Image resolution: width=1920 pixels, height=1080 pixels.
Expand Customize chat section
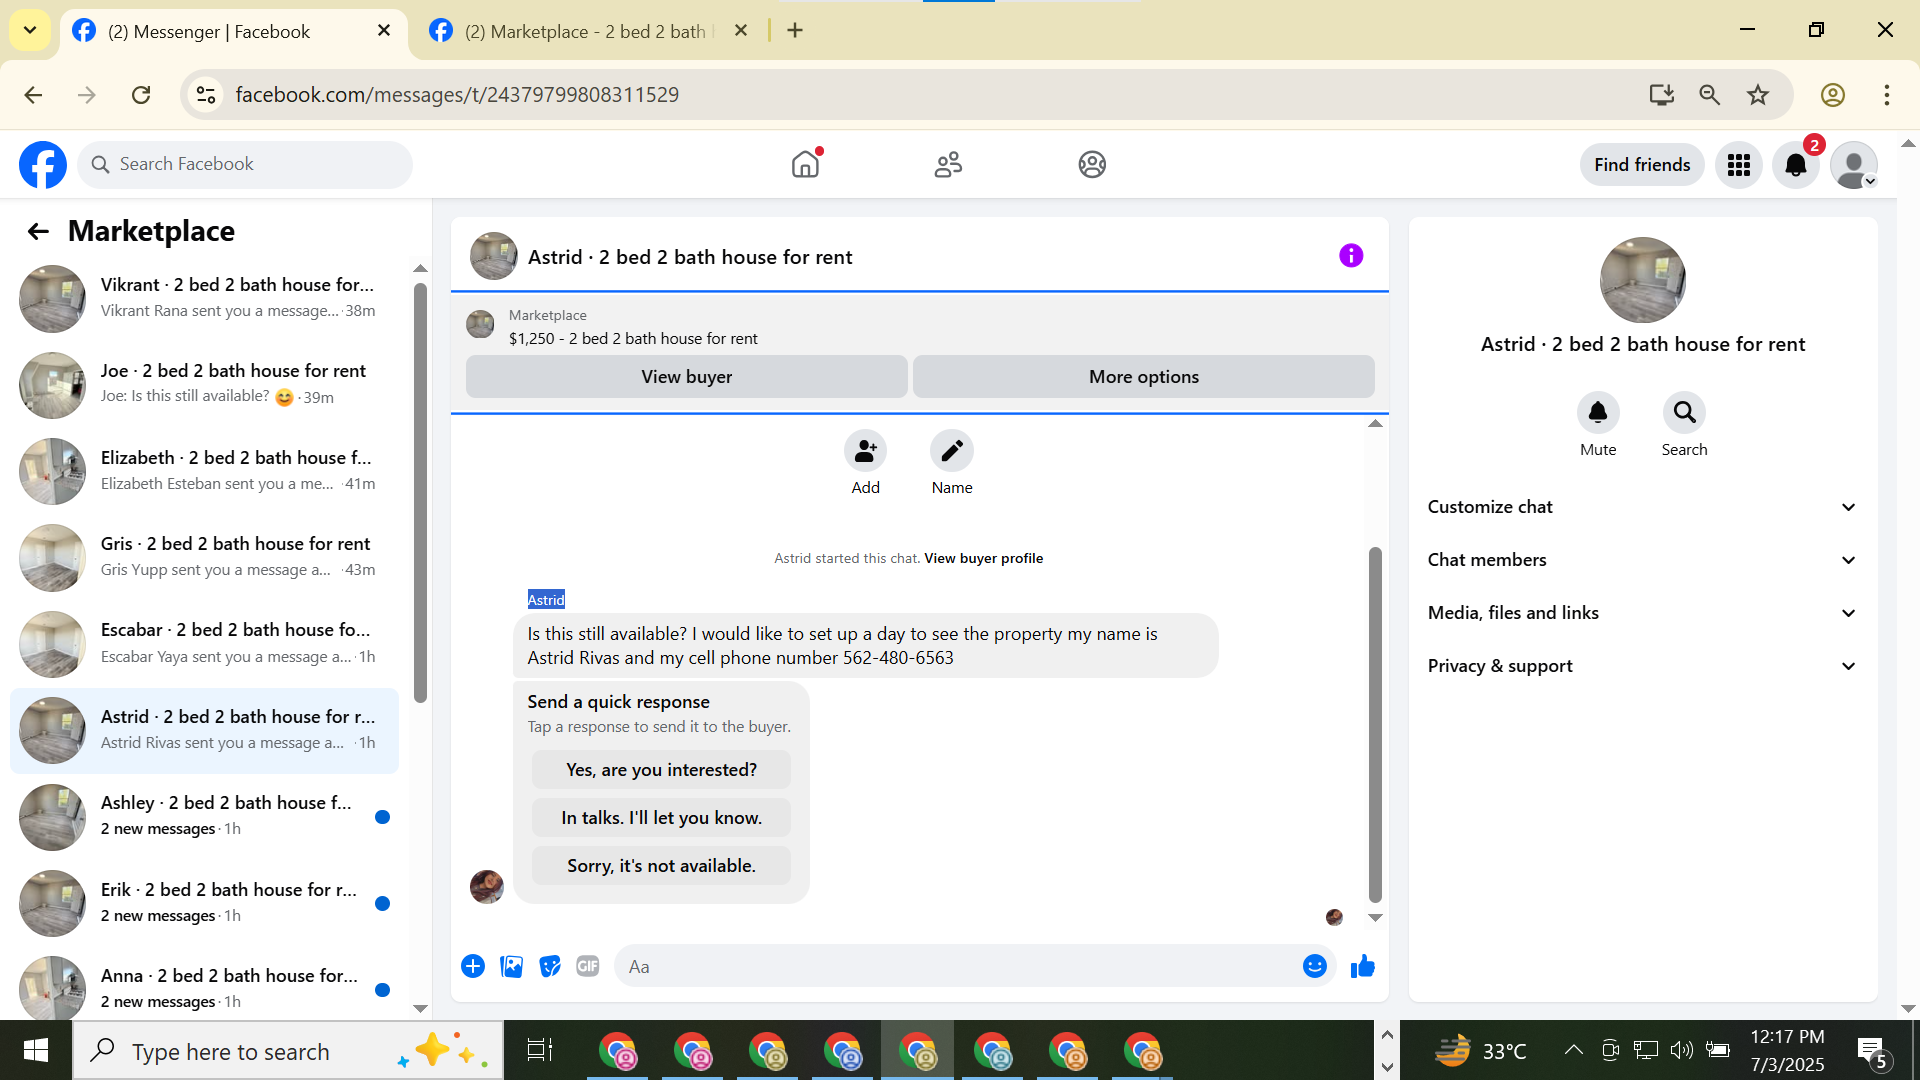(x=1642, y=507)
